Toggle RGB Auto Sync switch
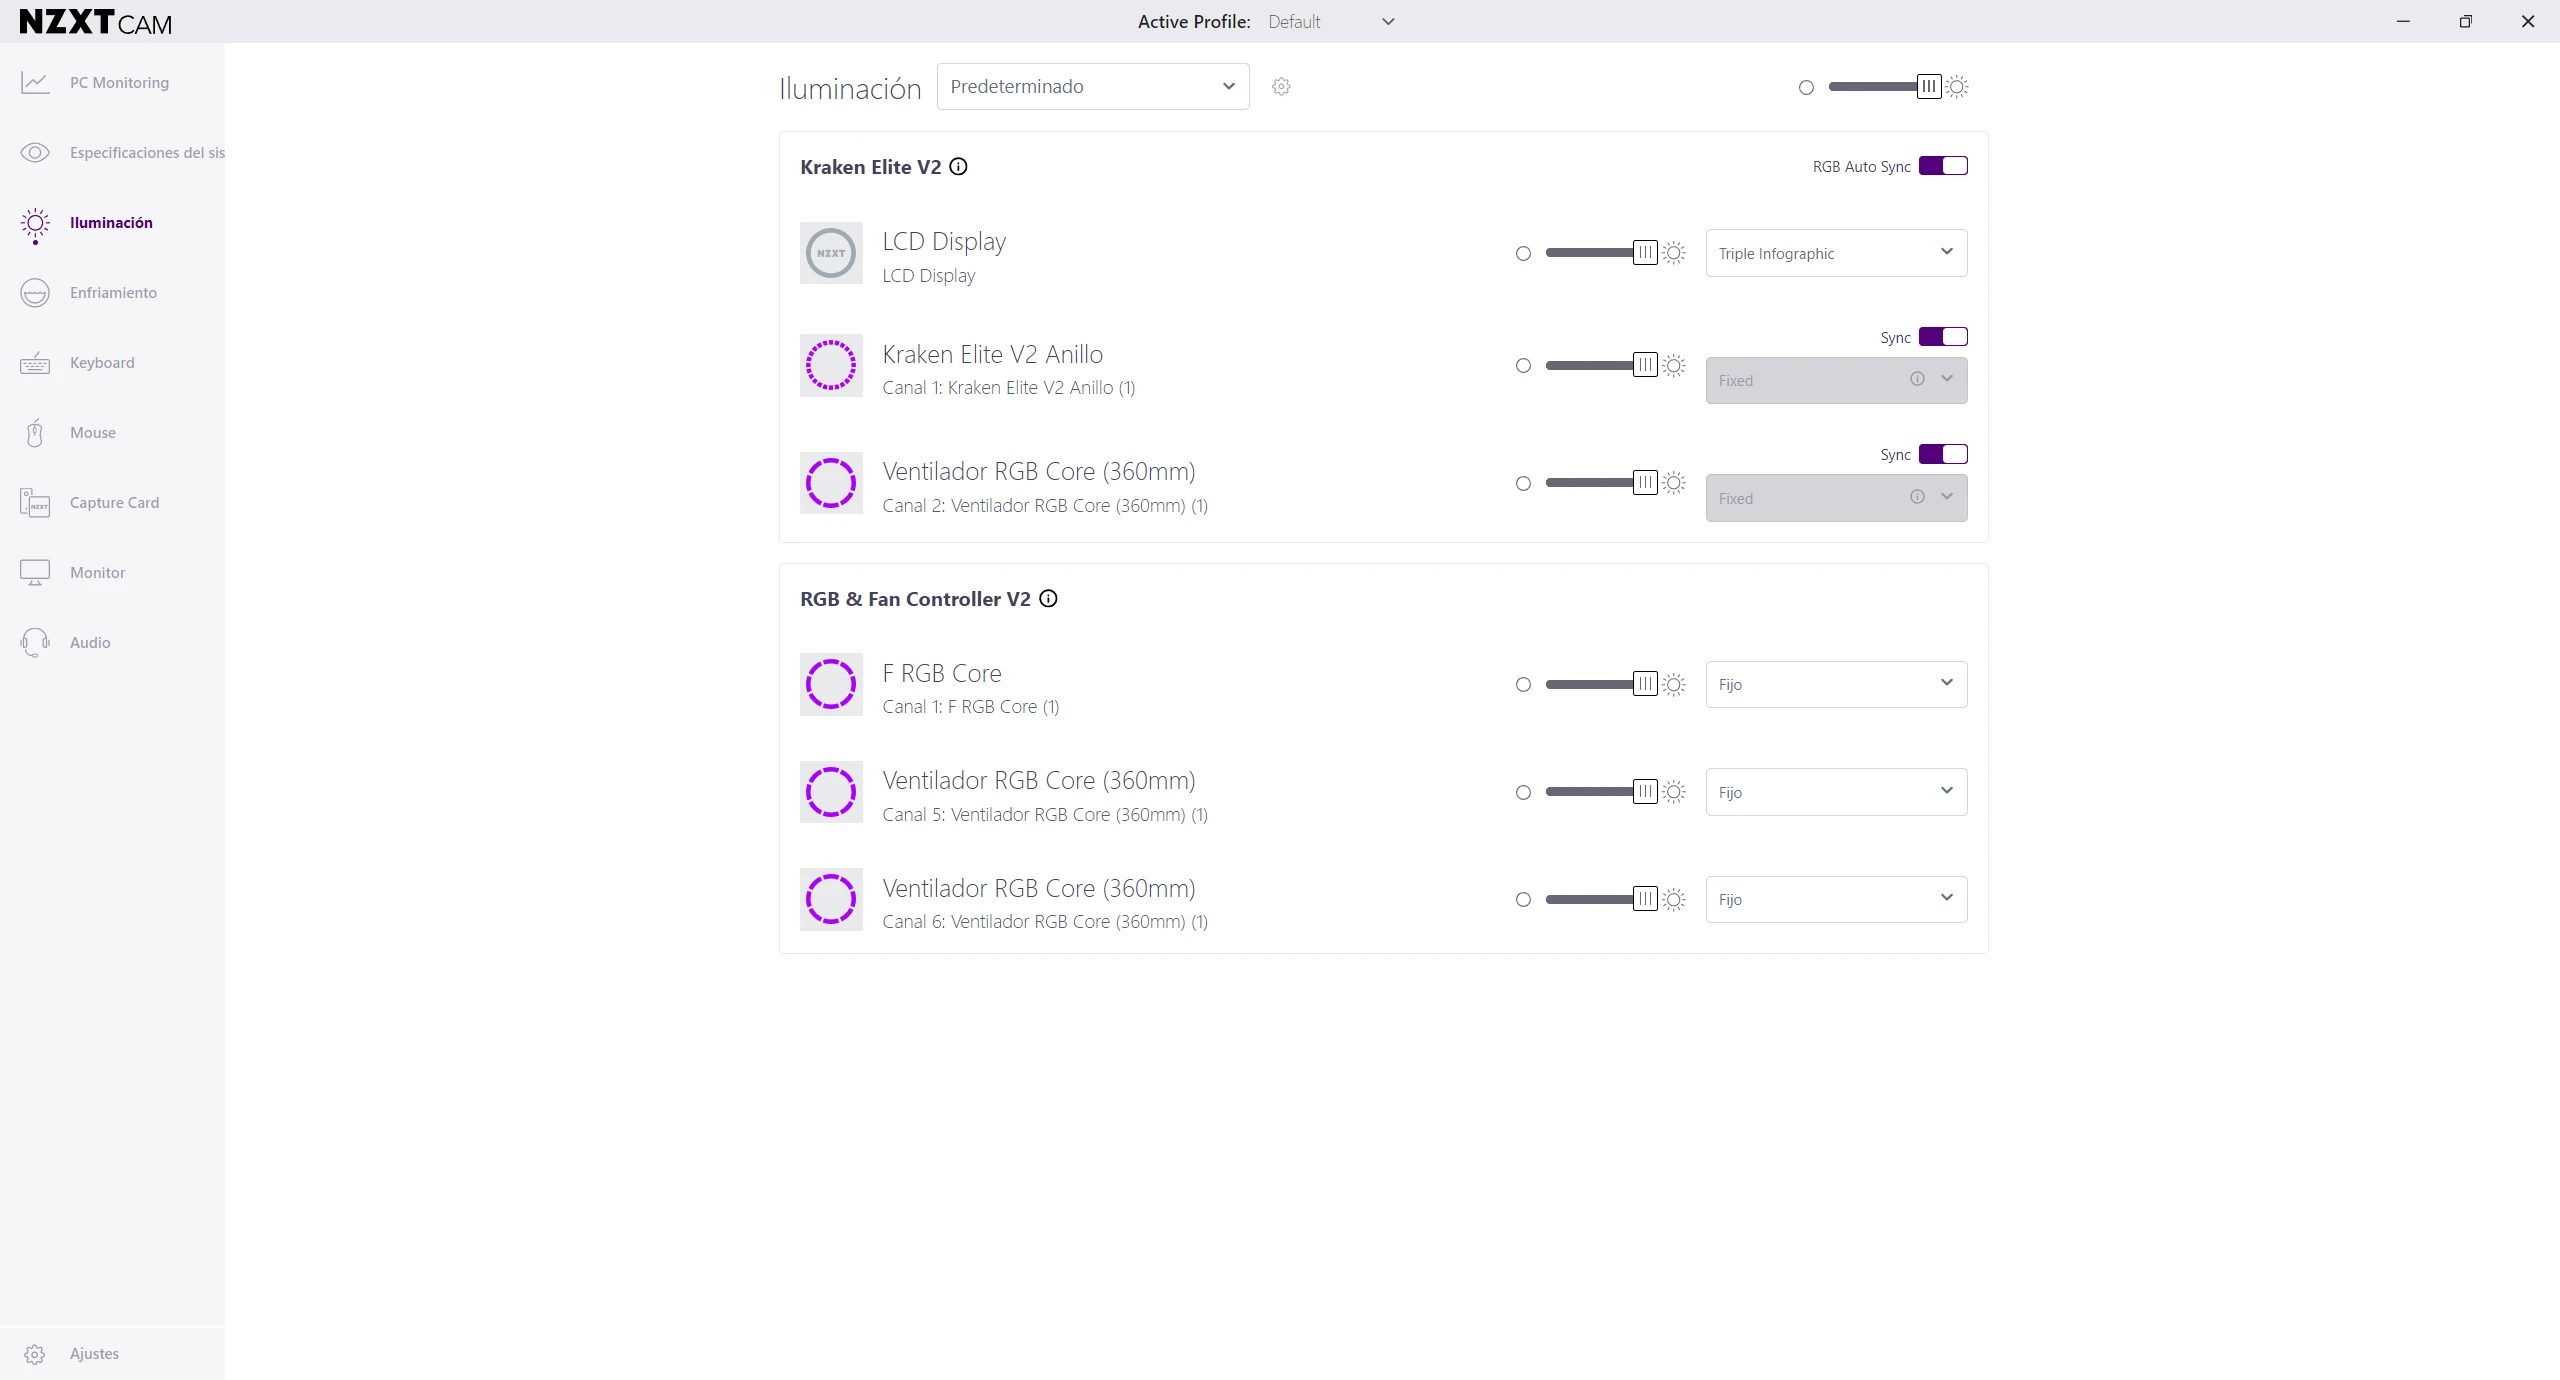The image size is (2560, 1380). click(x=1943, y=166)
